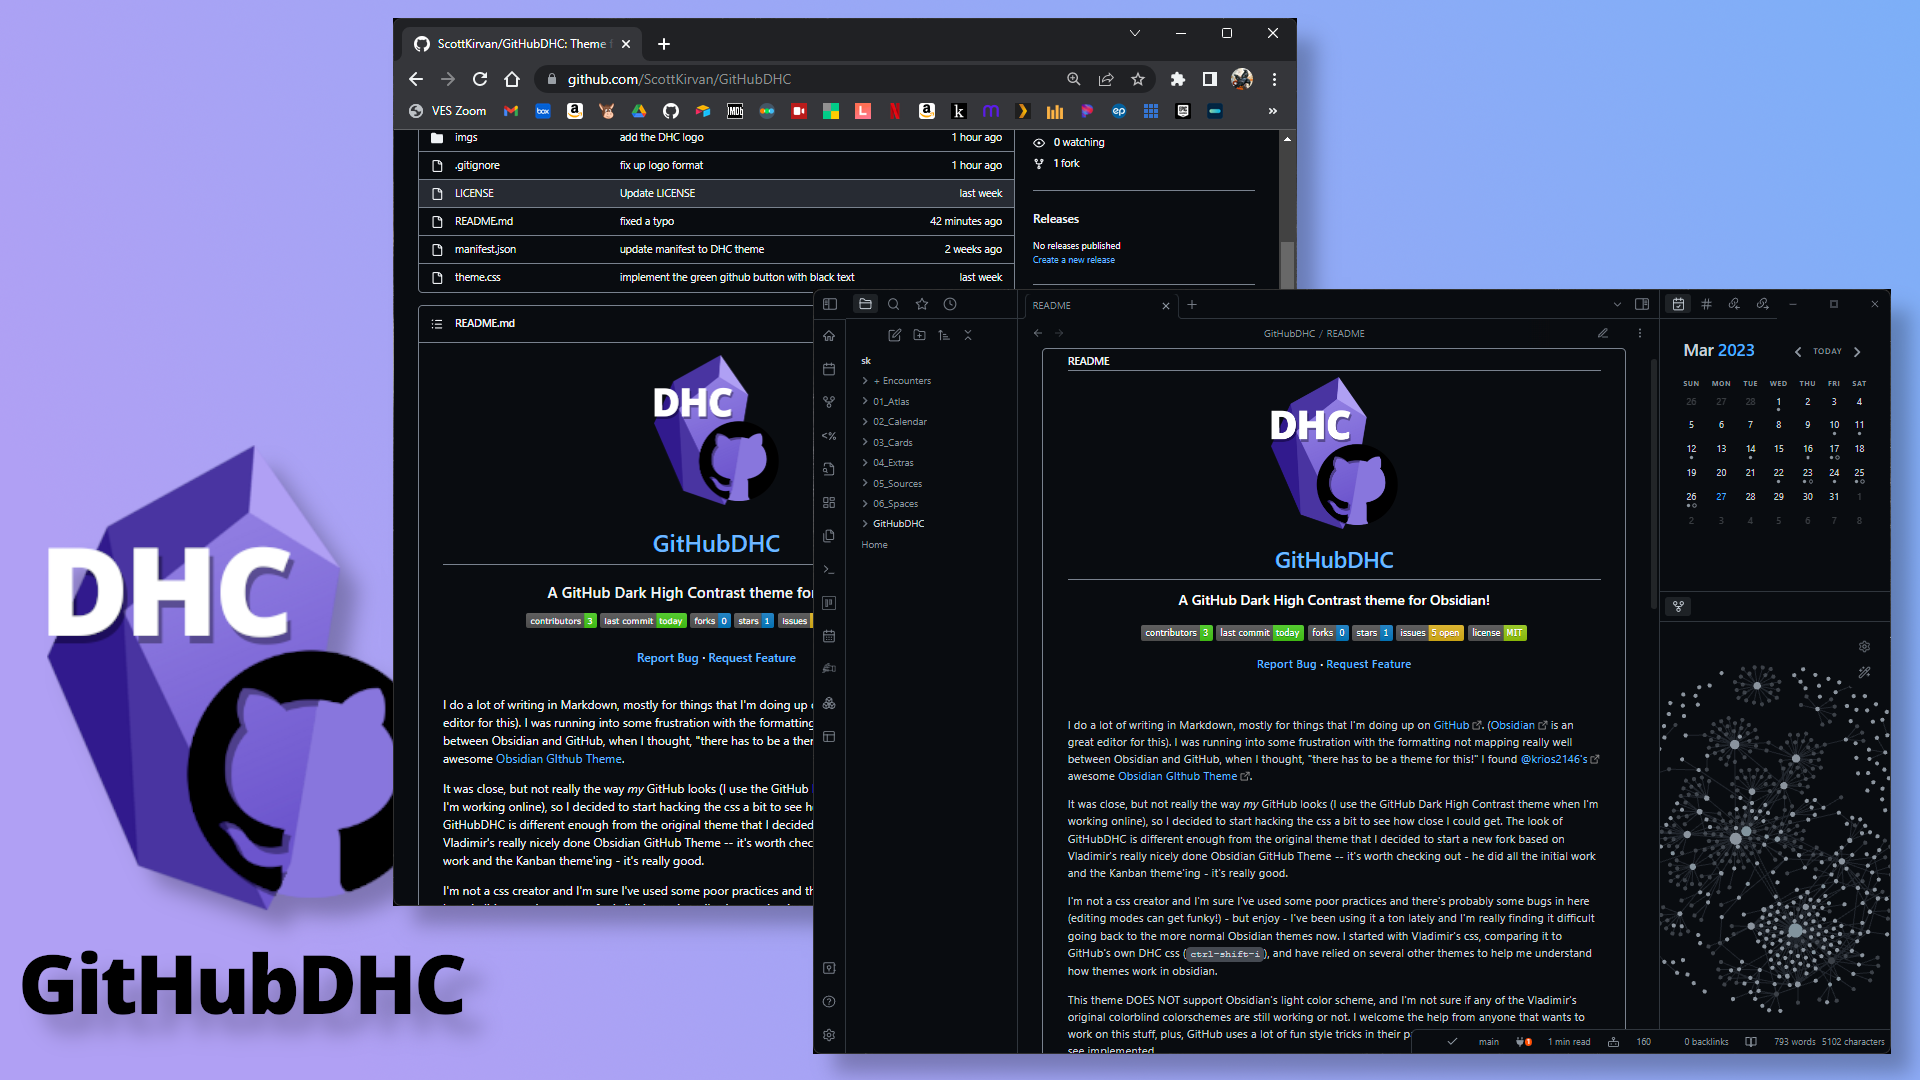1920x1080 pixels.
Task: Open a new Chrome tab
Action: click(x=664, y=44)
